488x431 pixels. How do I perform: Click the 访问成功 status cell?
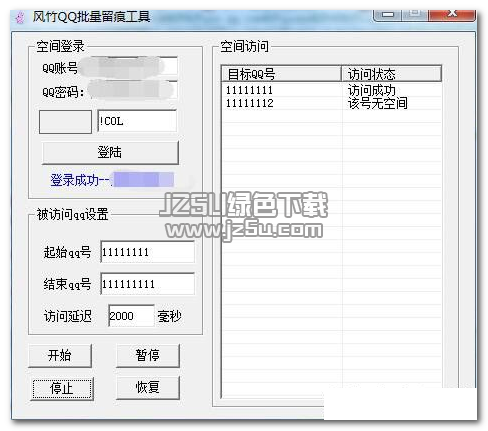tap(372, 90)
